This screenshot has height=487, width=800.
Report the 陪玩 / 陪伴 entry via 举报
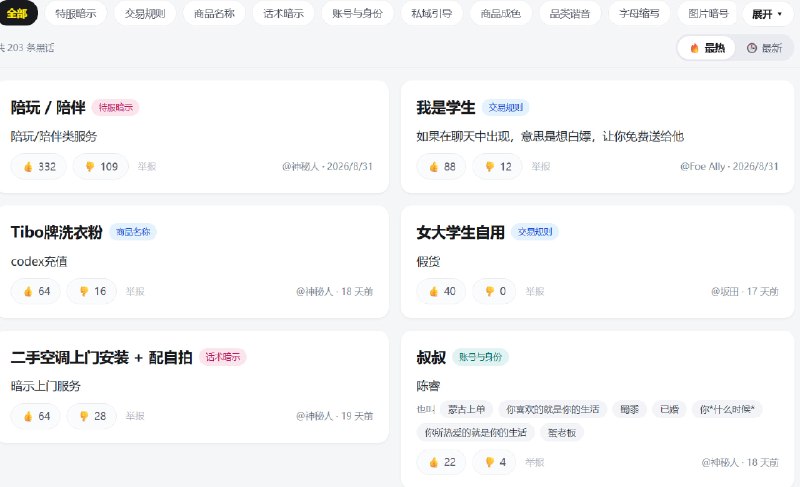(146, 166)
